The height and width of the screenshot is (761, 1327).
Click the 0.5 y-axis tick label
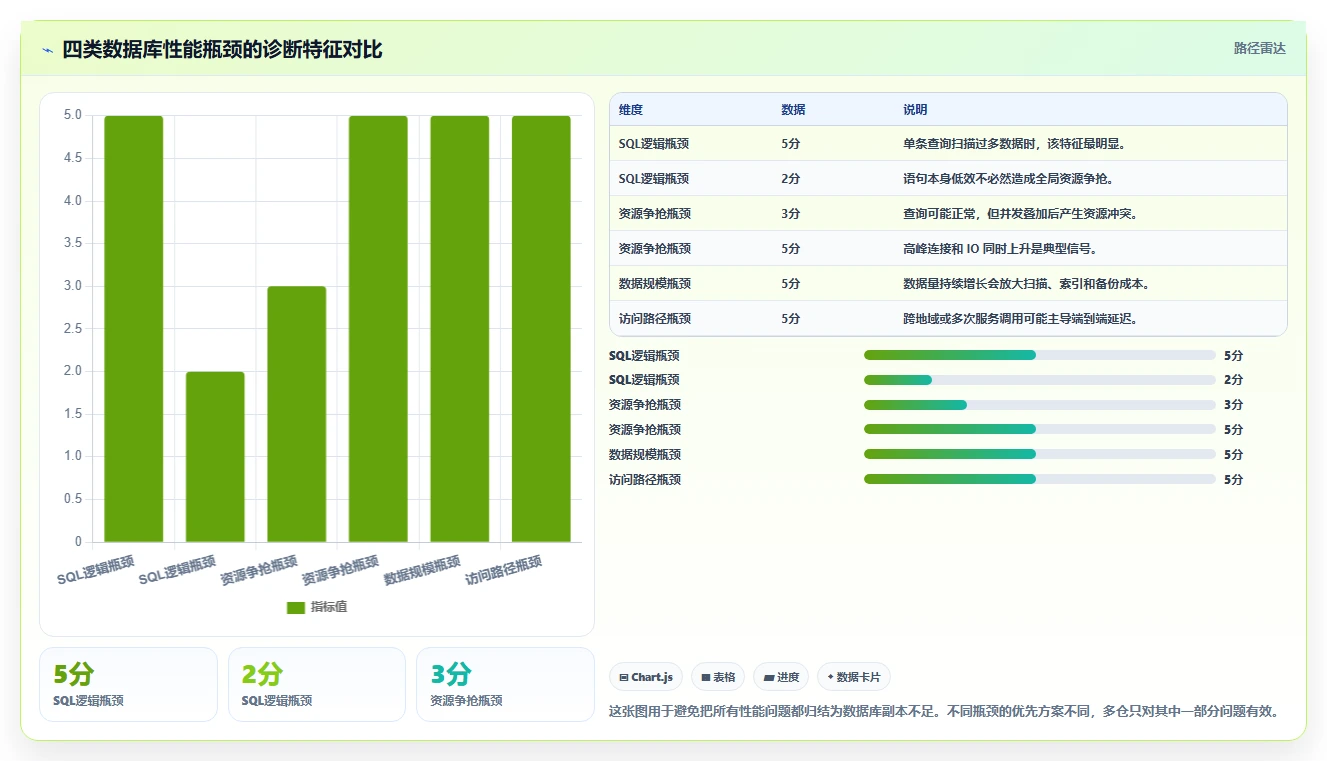tap(72, 499)
